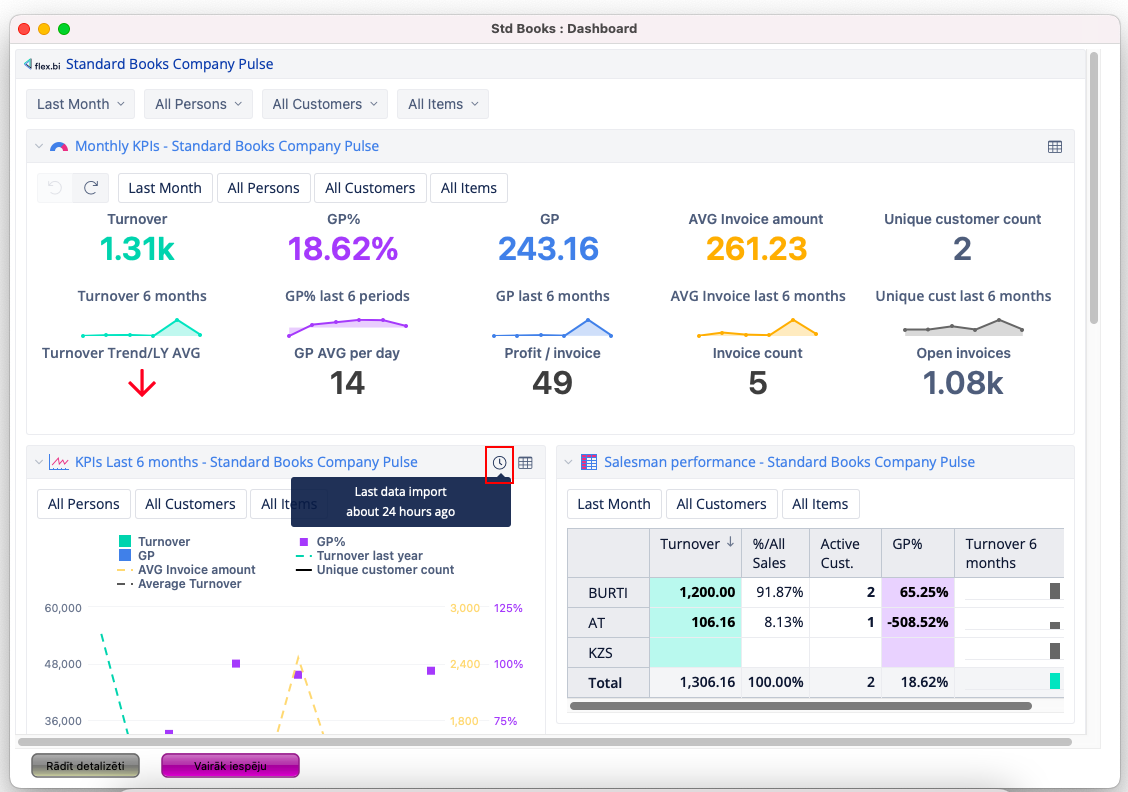Click the Monthly KPIs gauge icon

[x=59, y=146]
